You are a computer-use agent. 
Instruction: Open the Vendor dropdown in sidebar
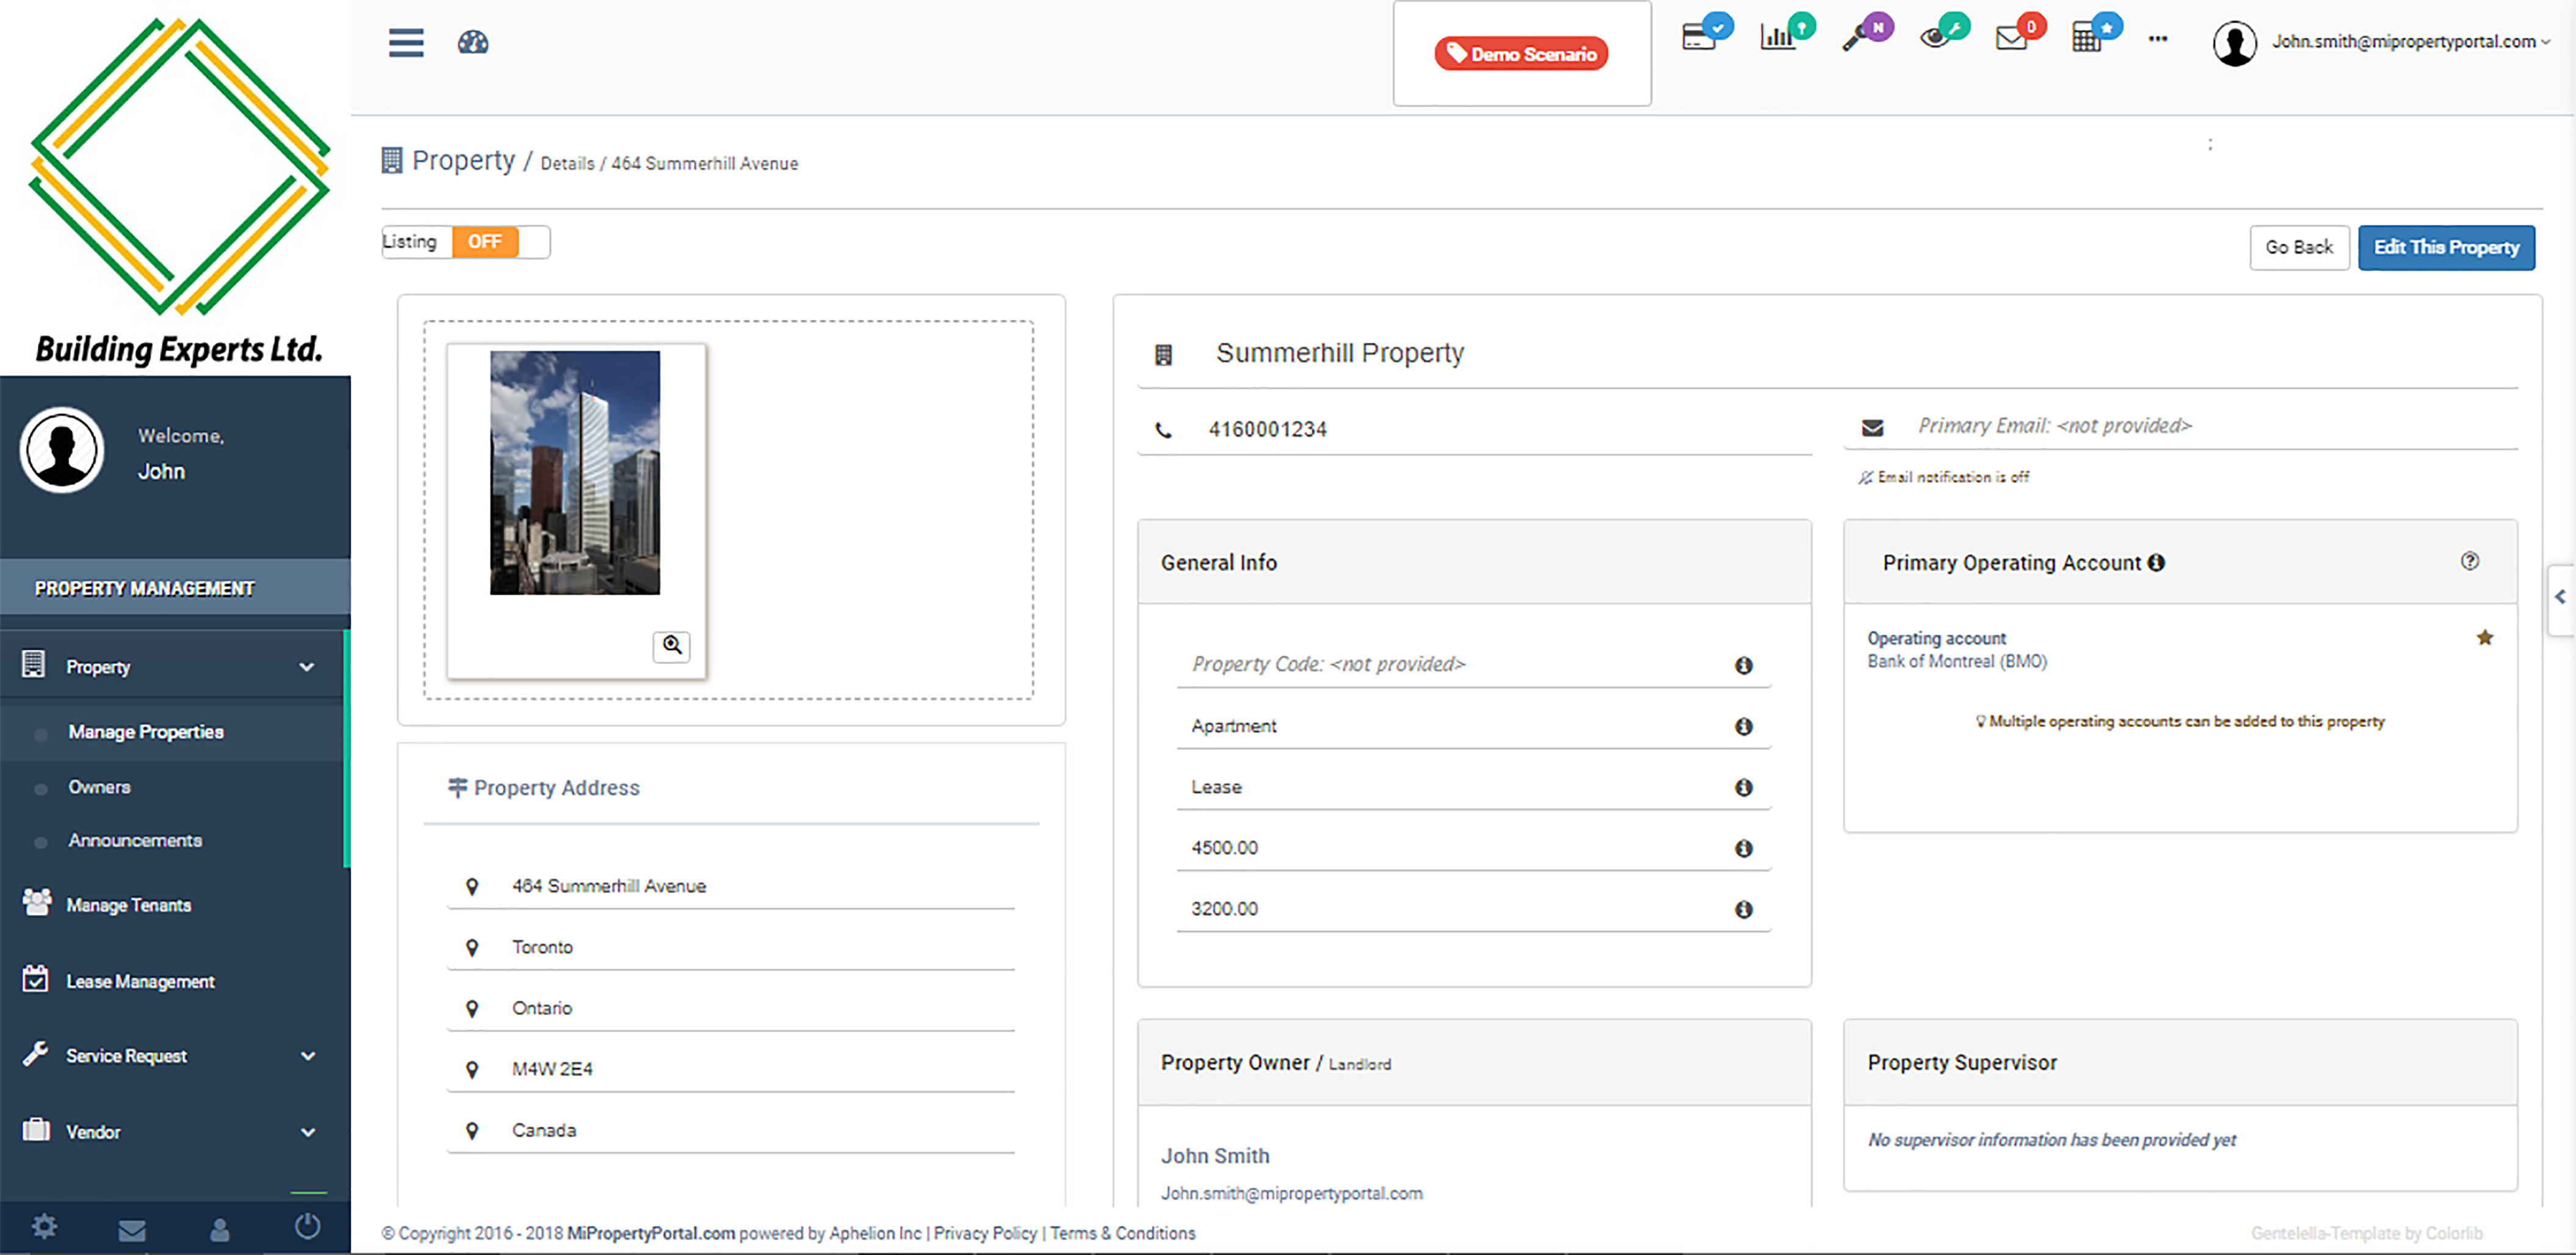pyautogui.click(x=308, y=1131)
